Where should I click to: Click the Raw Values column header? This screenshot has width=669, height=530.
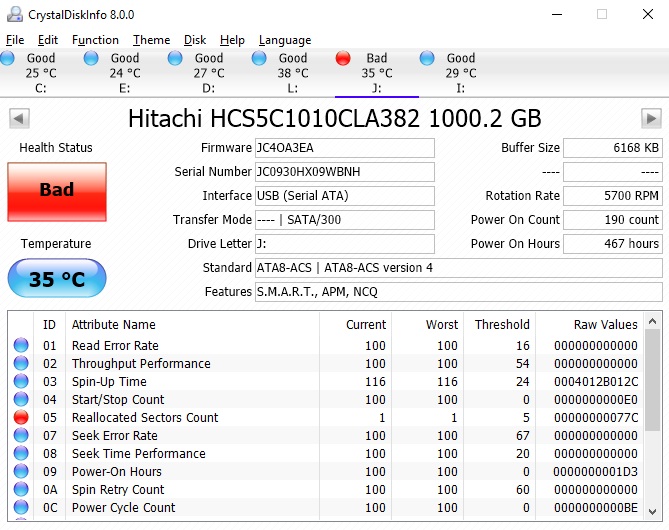(590, 324)
